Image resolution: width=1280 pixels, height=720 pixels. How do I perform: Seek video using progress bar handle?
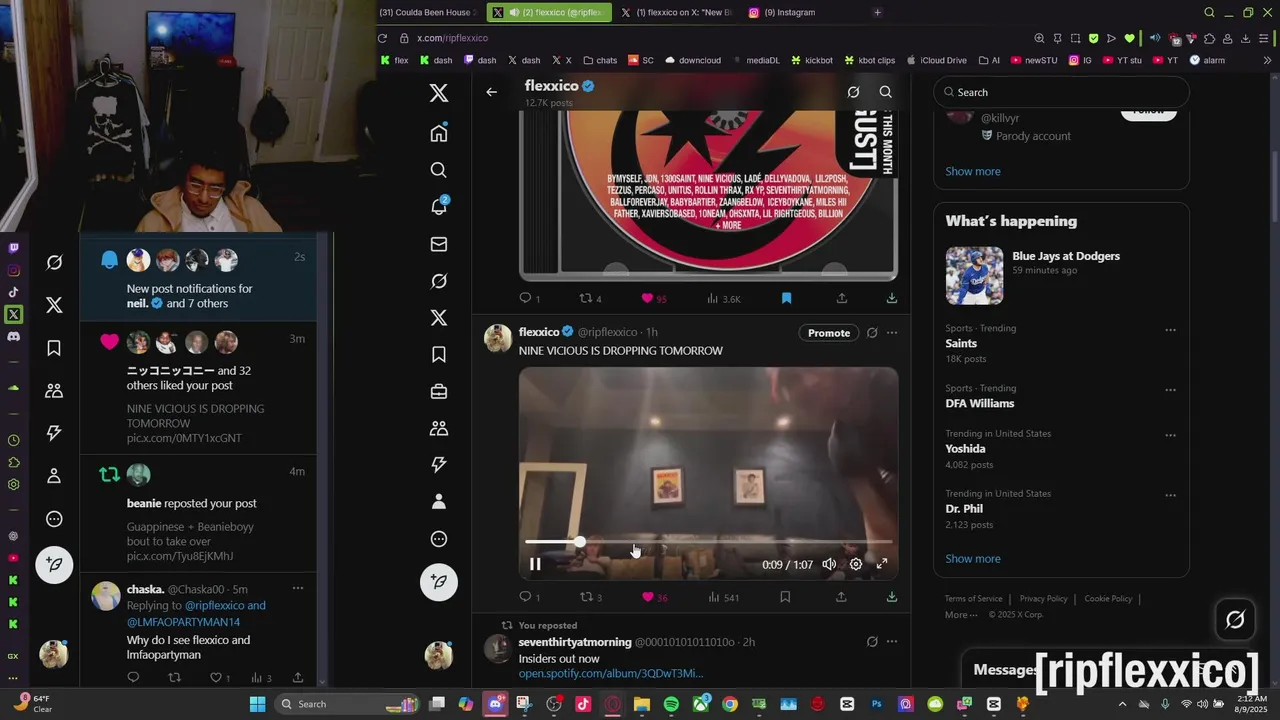[579, 541]
